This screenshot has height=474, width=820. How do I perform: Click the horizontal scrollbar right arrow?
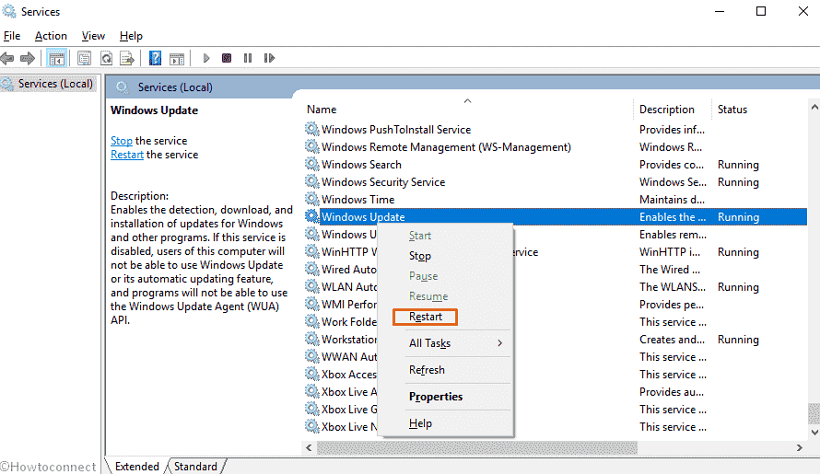pos(799,448)
